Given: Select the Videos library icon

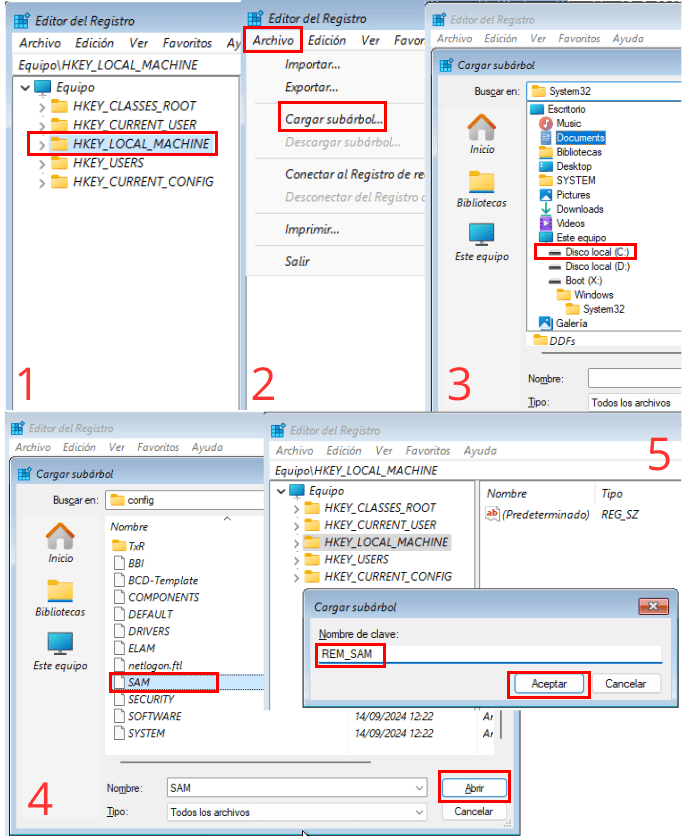Looking at the screenshot, I should [546, 223].
